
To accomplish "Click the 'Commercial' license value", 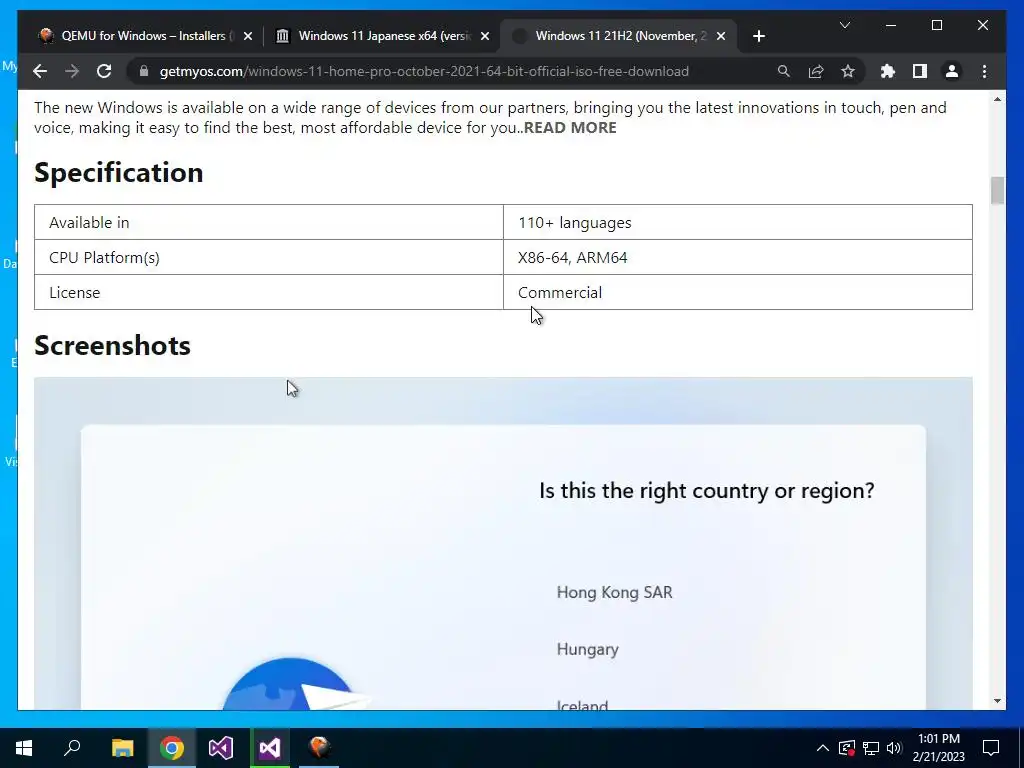I will (x=560, y=292).
